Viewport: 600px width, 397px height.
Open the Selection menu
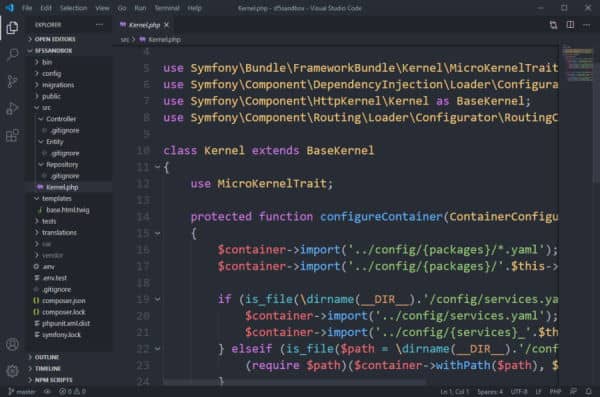point(73,8)
